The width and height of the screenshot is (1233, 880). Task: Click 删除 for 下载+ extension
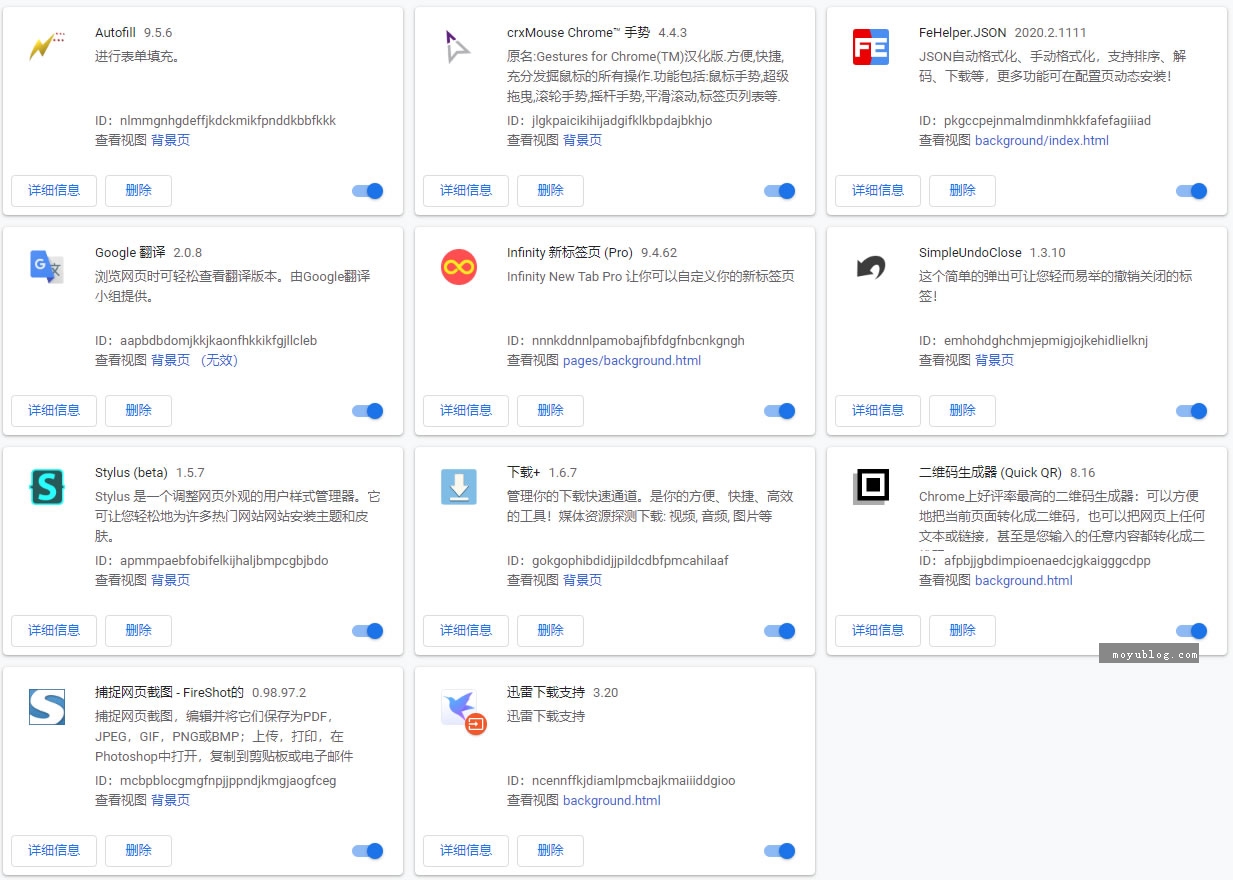550,630
